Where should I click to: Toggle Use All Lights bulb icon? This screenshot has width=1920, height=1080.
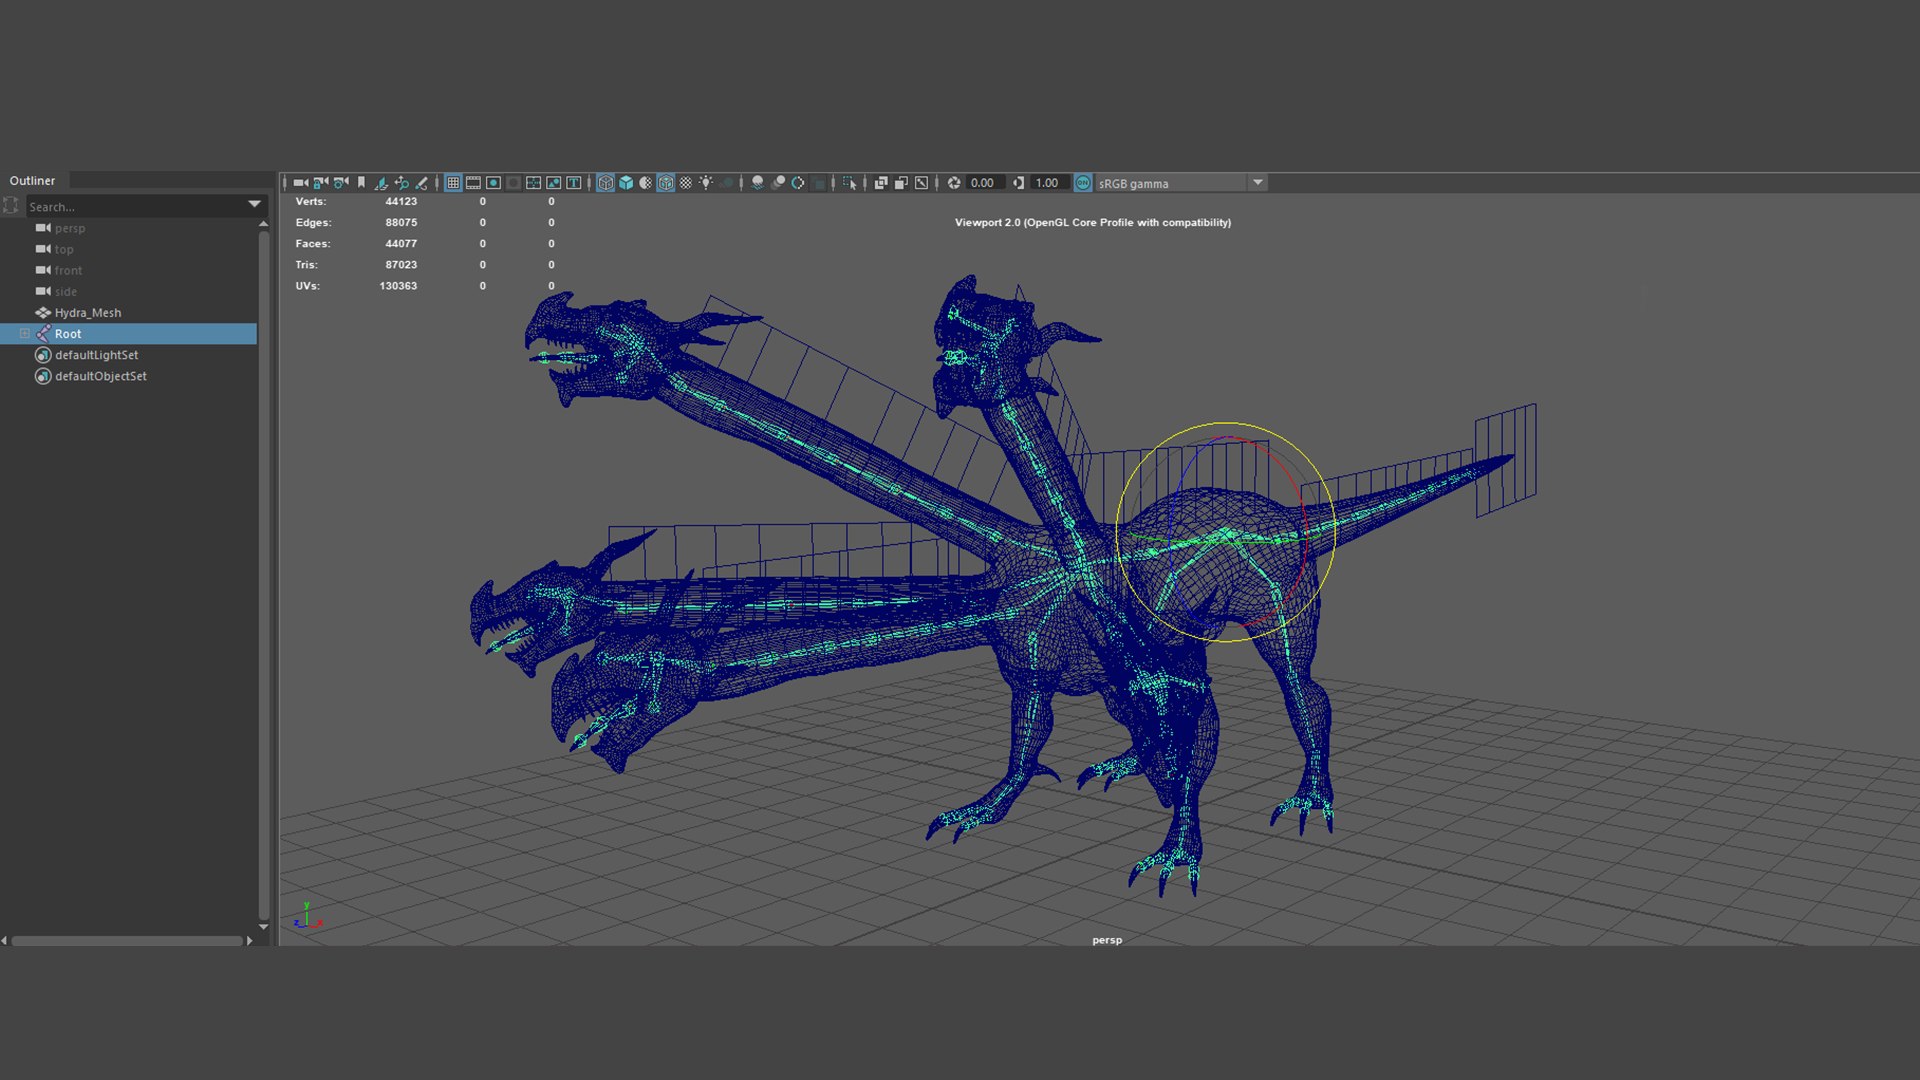tap(706, 183)
